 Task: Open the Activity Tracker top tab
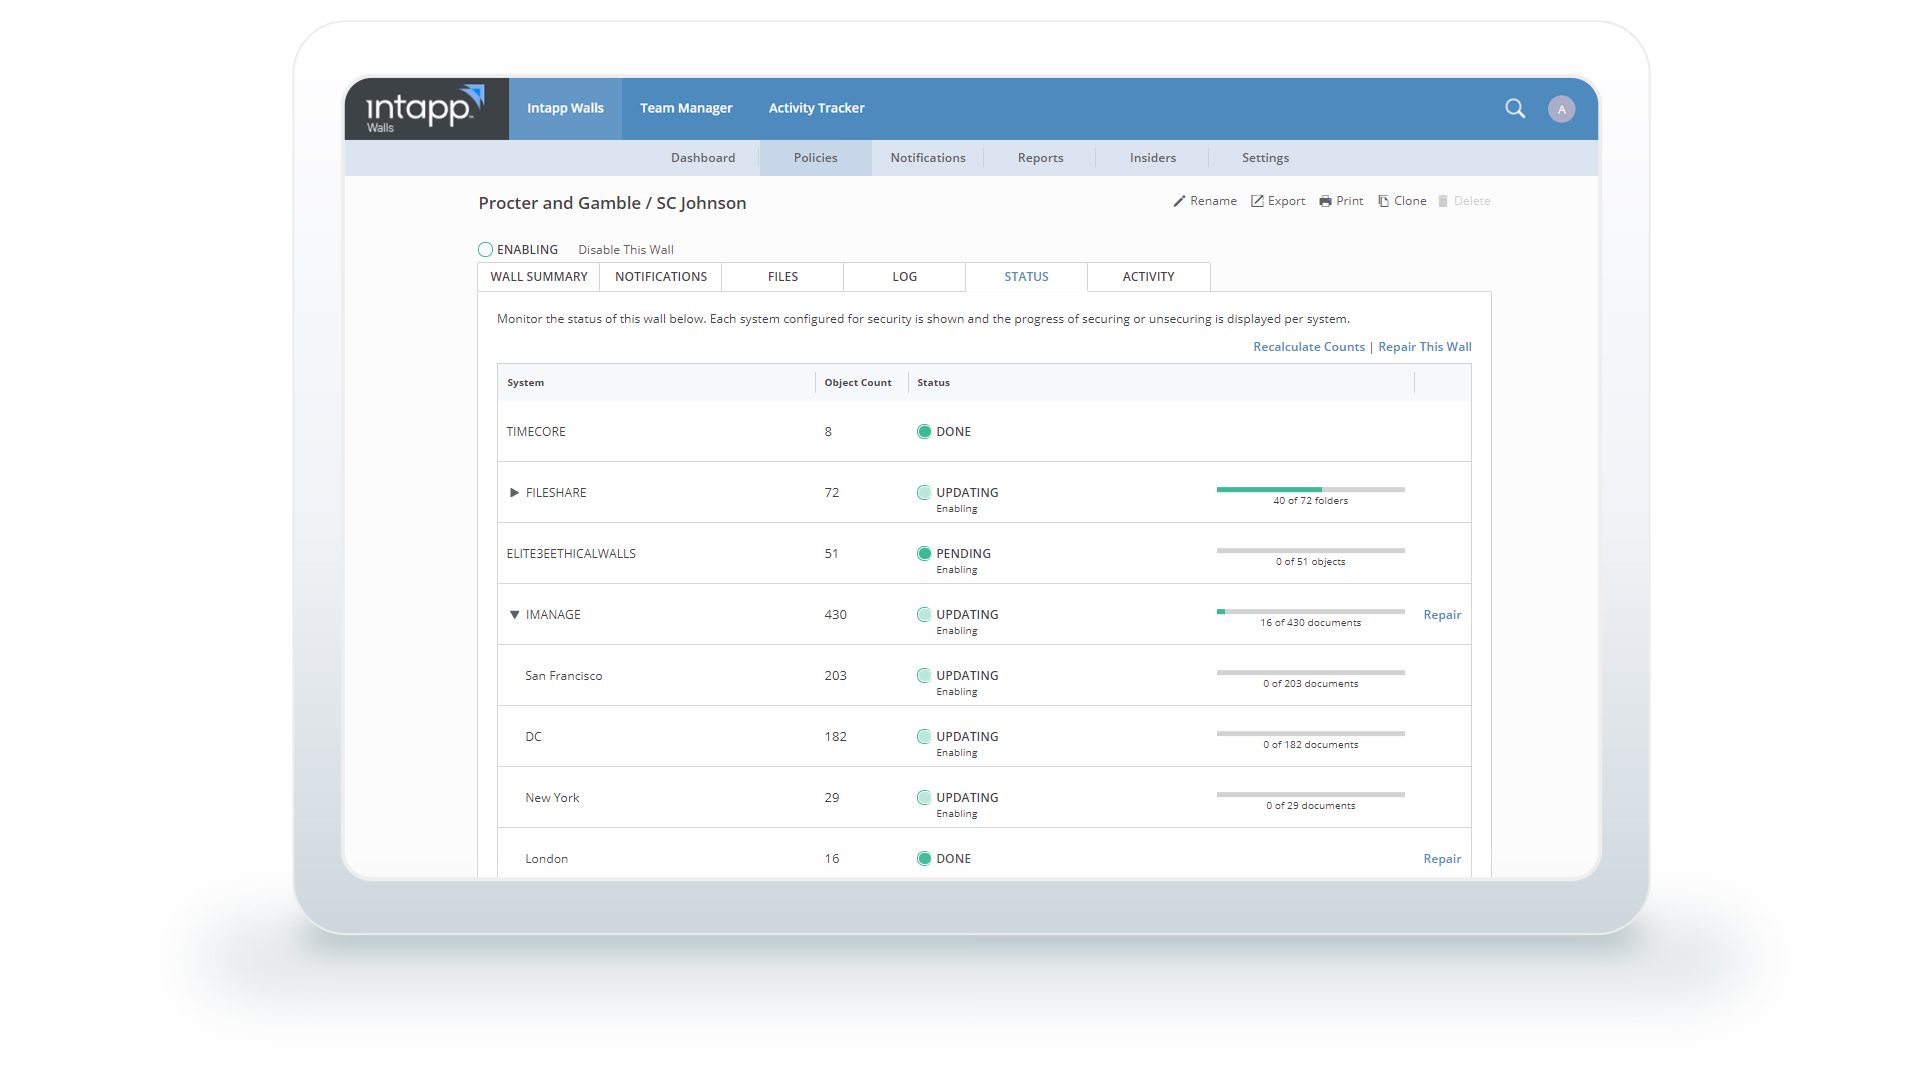pos(816,108)
